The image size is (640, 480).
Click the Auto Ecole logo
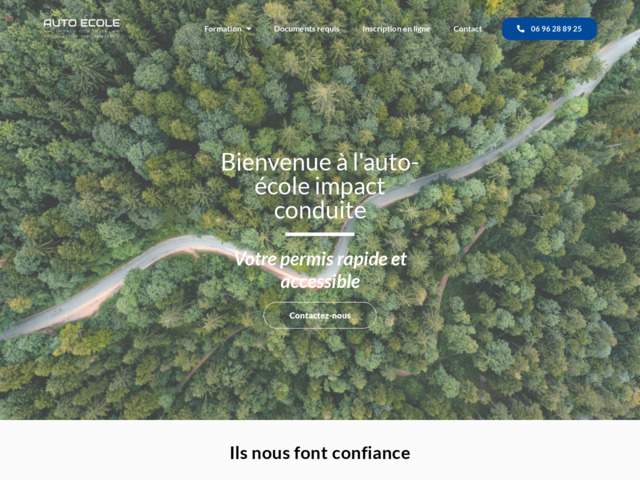(x=82, y=27)
